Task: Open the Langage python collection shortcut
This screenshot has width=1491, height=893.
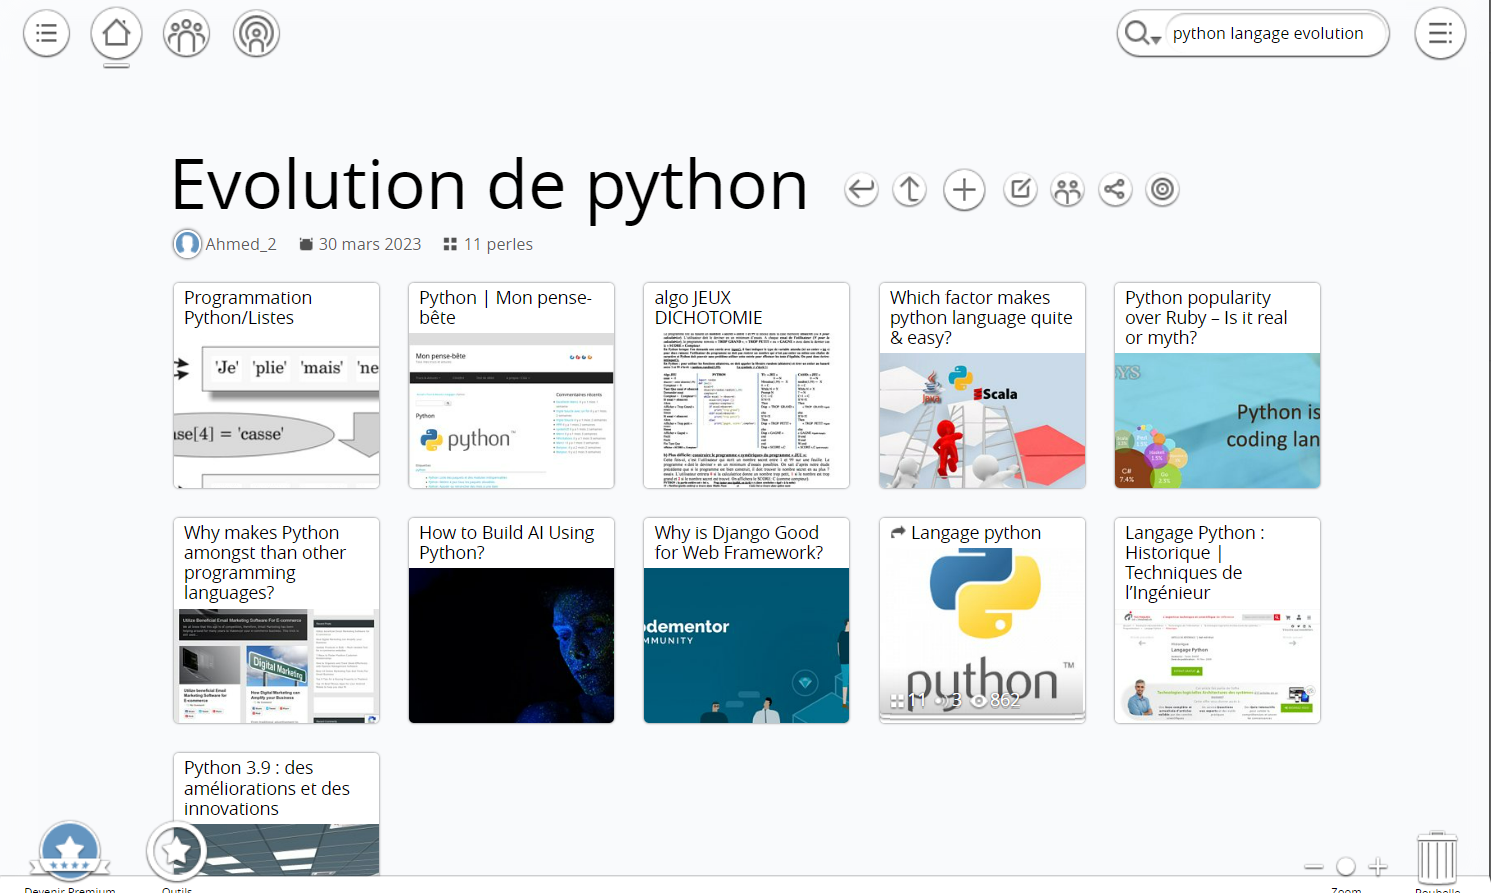Action: point(982,620)
